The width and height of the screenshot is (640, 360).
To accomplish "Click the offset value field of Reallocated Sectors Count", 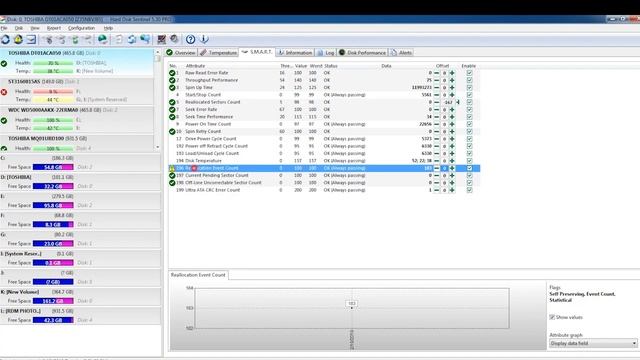I will (x=448, y=102).
